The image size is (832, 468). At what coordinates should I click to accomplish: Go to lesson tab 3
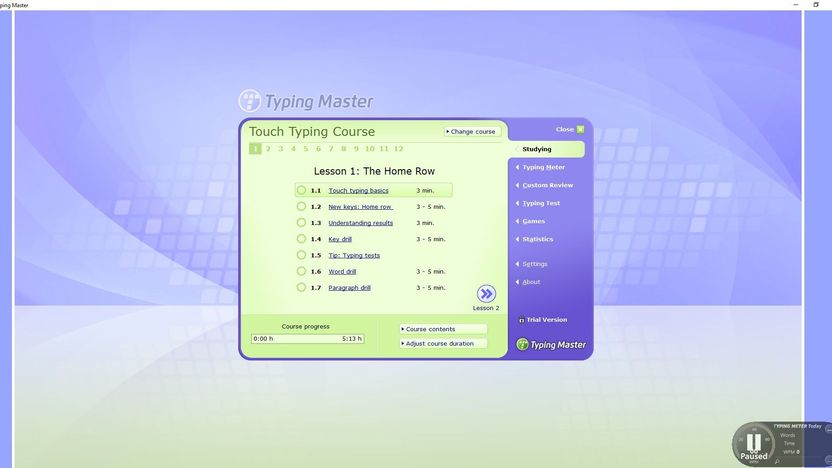(x=281, y=149)
